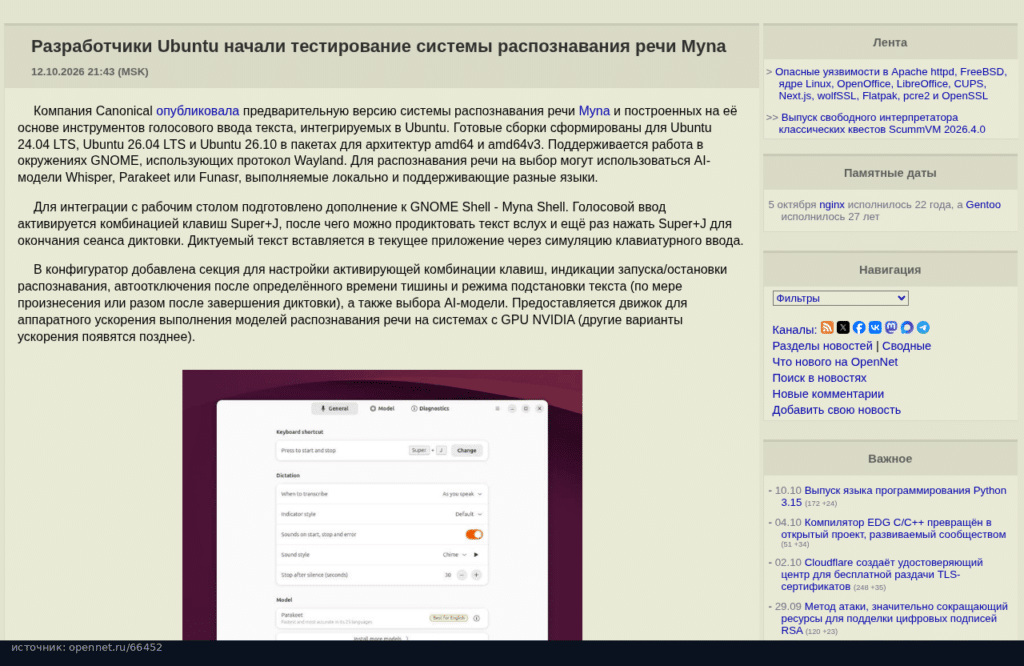Image resolution: width=1024 pixels, height=666 pixels.
Task: Open the Myna link in the first paragraph
Action: click(594, 111)
